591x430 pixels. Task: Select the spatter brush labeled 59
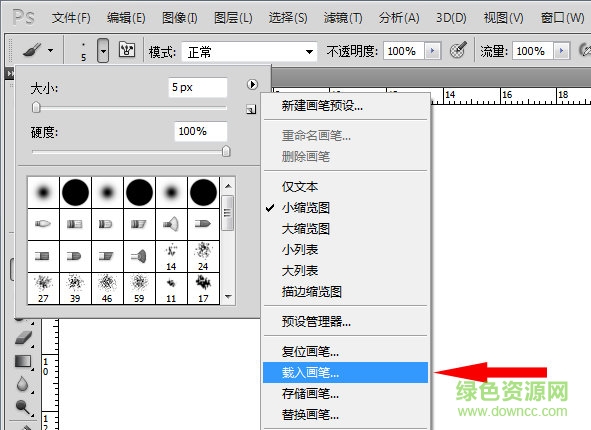pyautogui.click(x=139, y=289)
